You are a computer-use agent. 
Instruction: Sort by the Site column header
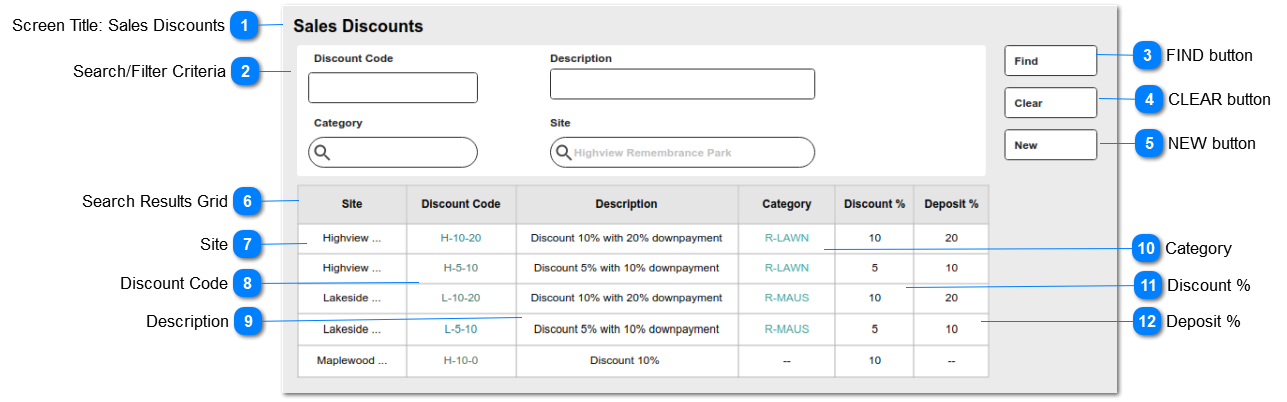click(352, 204)
